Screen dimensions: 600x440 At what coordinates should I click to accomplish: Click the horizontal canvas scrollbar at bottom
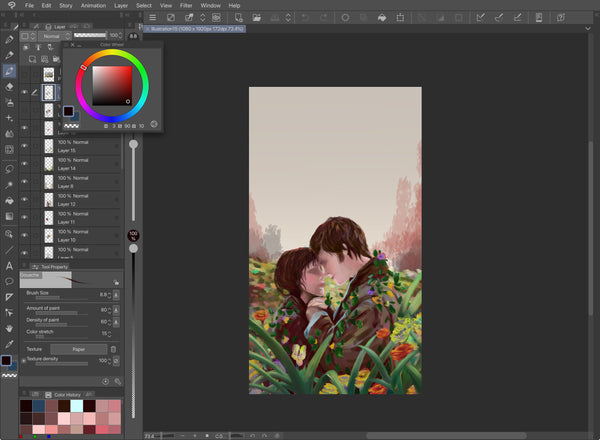coord(446,435)
